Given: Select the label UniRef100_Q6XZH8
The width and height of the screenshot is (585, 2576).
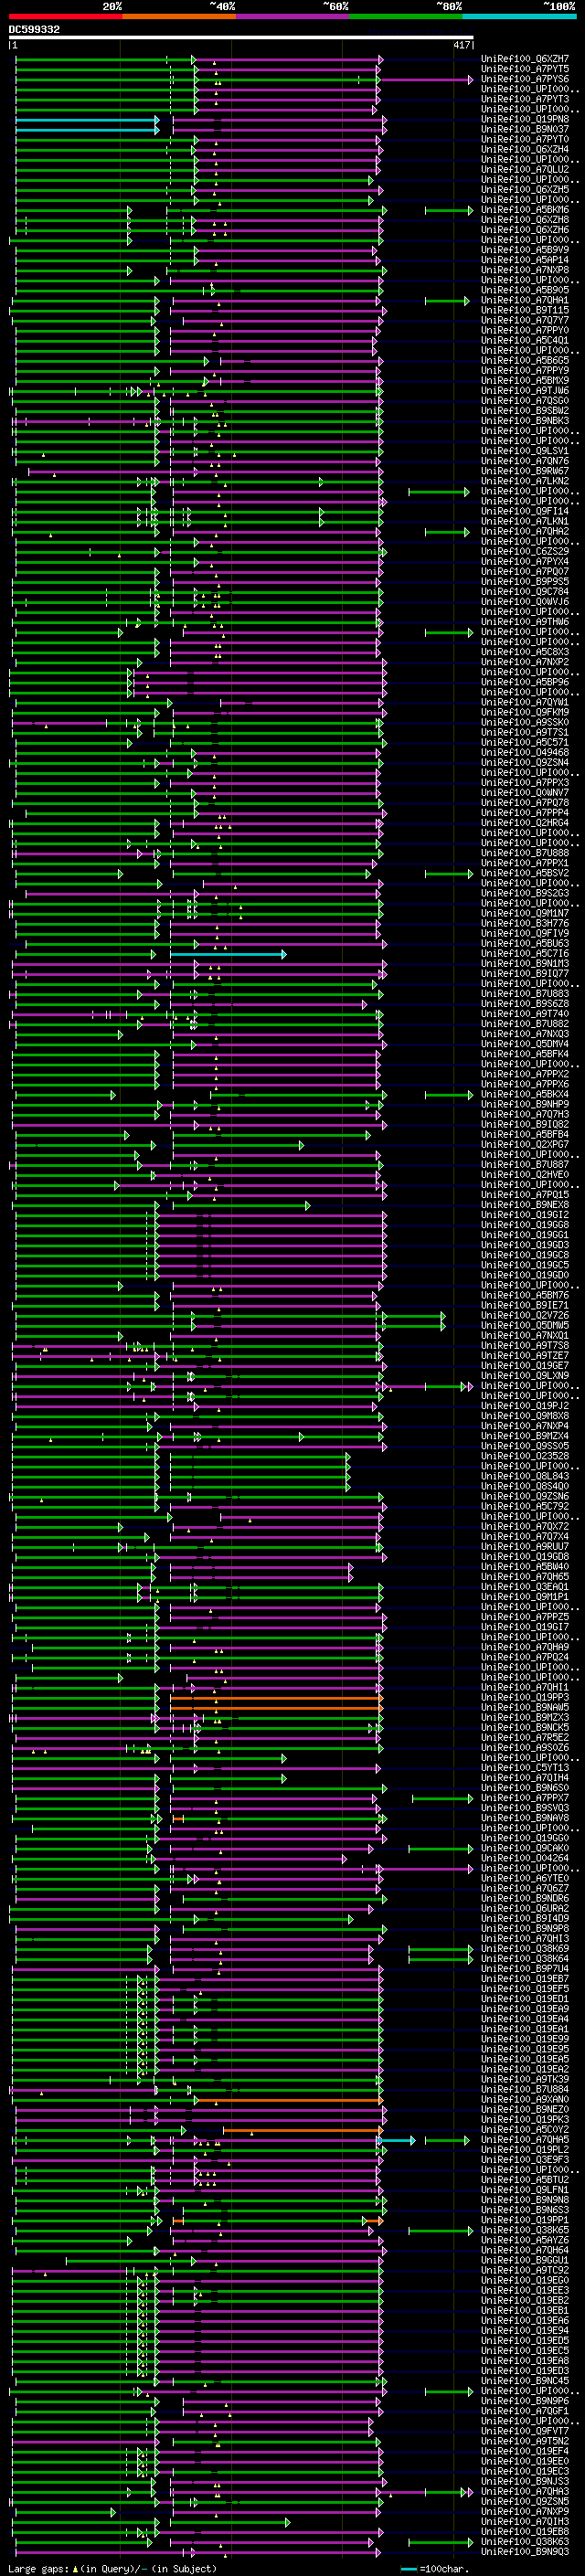Looking at the screenshot, I should pos(525,220).
